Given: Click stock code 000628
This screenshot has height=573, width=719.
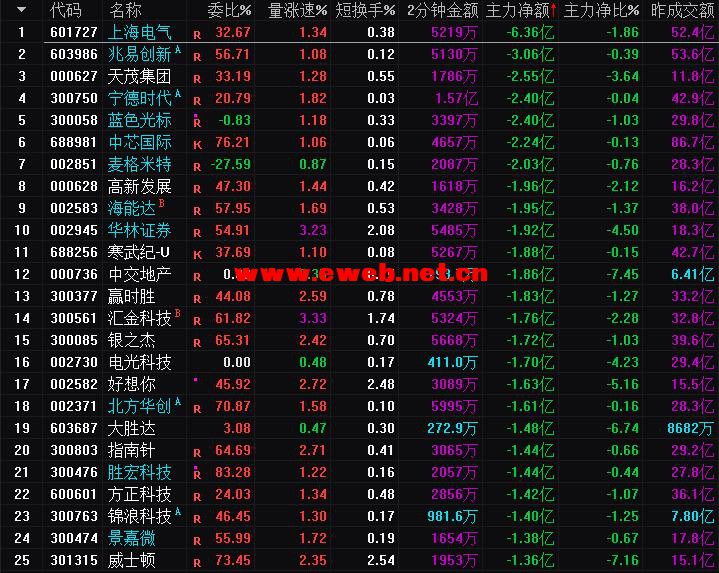Looking at the screenshot, I should click(74, 186).
